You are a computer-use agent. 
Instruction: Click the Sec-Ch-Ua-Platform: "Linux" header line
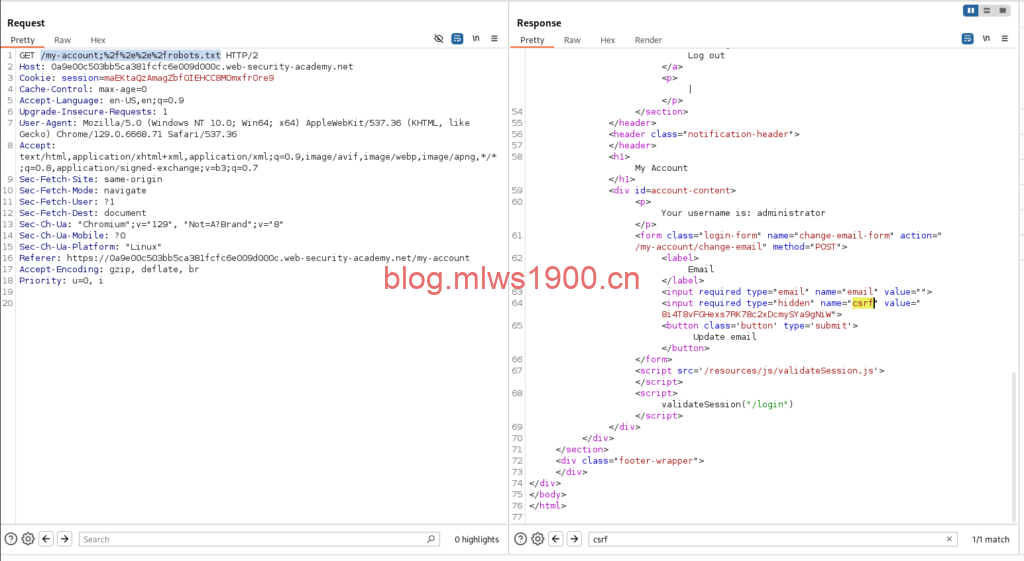[90, 247]
